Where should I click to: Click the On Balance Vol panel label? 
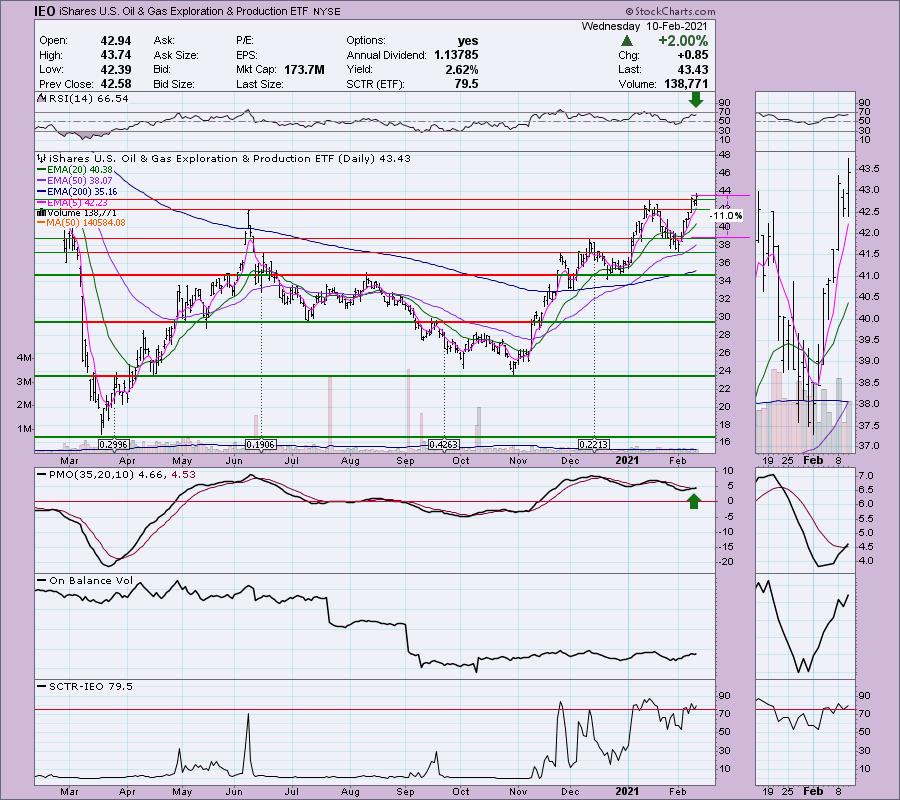tap(91, 581)
